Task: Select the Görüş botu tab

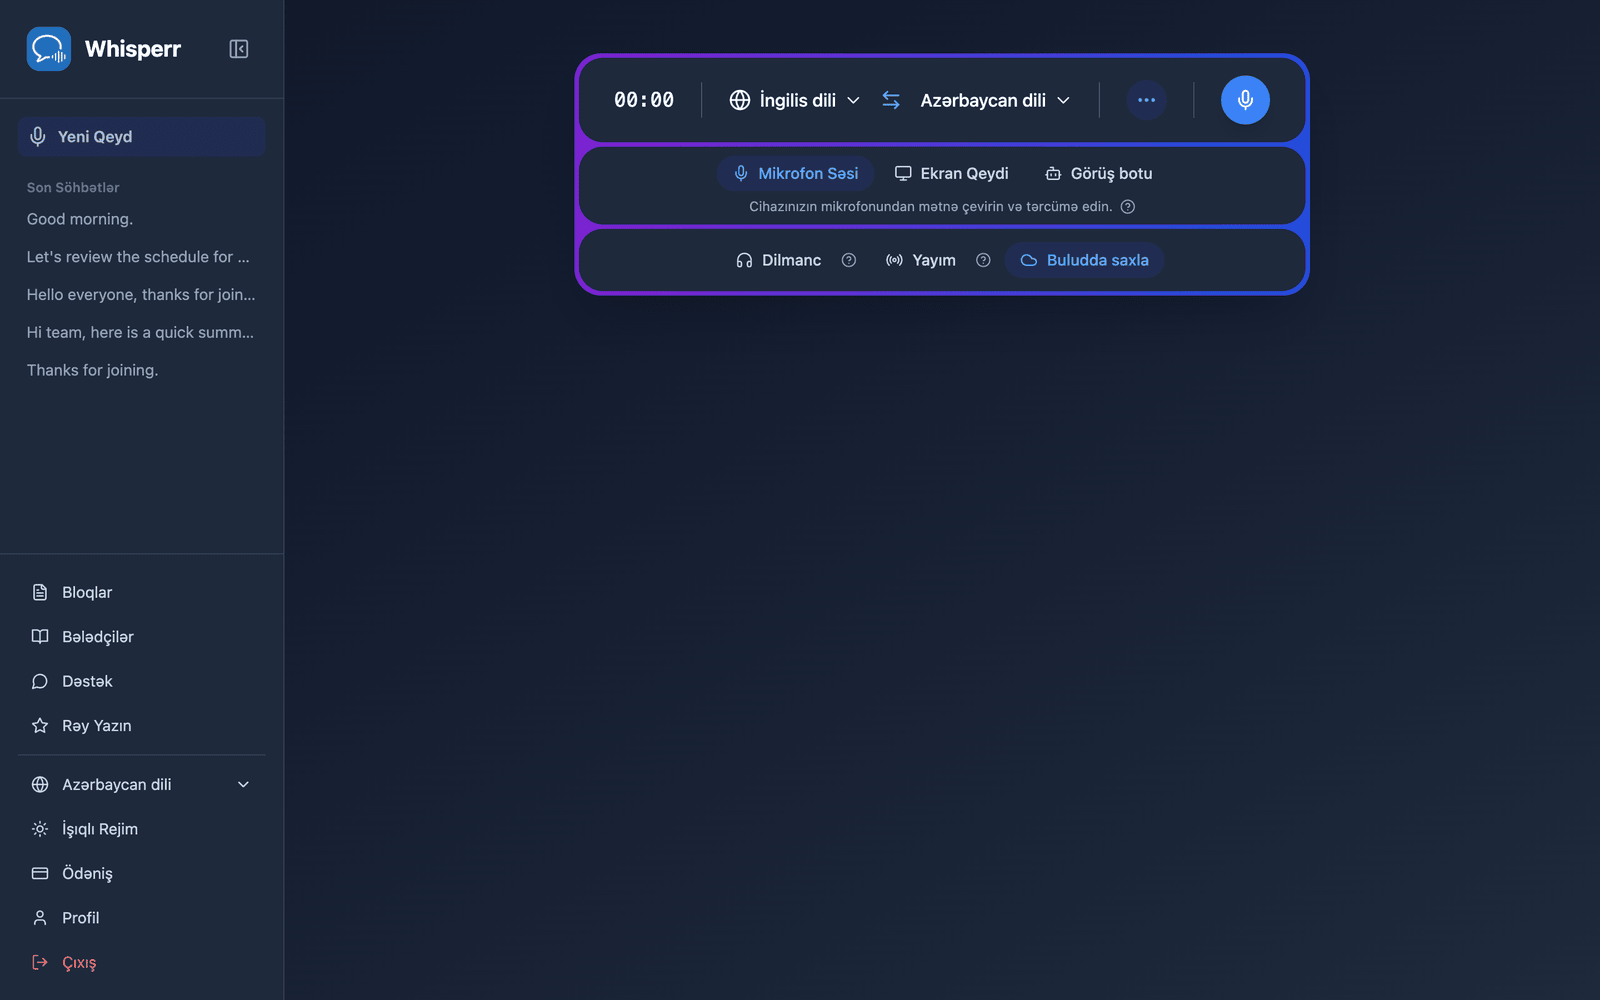Action: pyautogui.click(x=1099, y=174)
